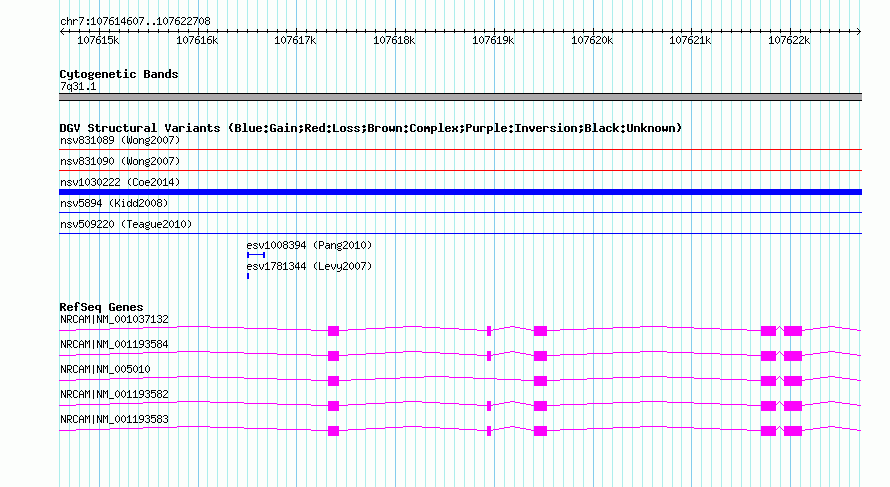Screen dimensions: 890x487
Task: Open variant nsv5894 (Kidd2008) label
Action: pyautogui.click(x=114, y=203)
